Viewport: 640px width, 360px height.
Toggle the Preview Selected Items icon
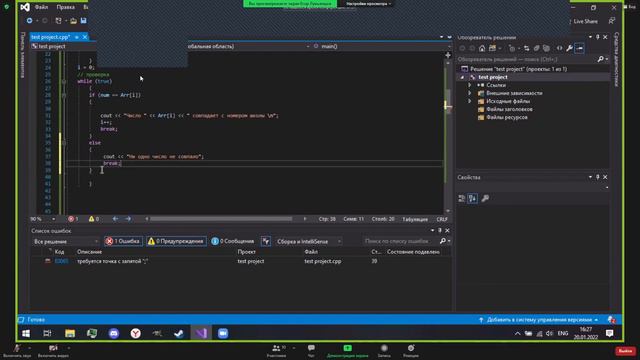point(580,49)
